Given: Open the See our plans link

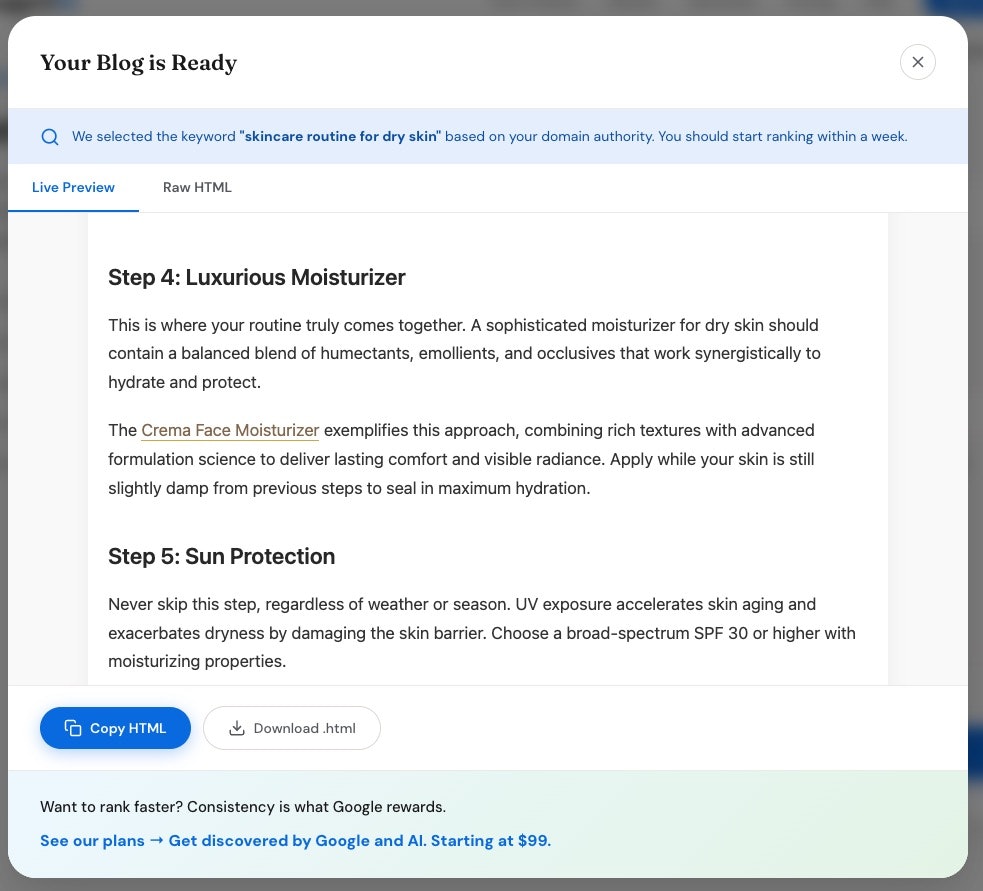Looking at the screenshot, I should (92, 841).
